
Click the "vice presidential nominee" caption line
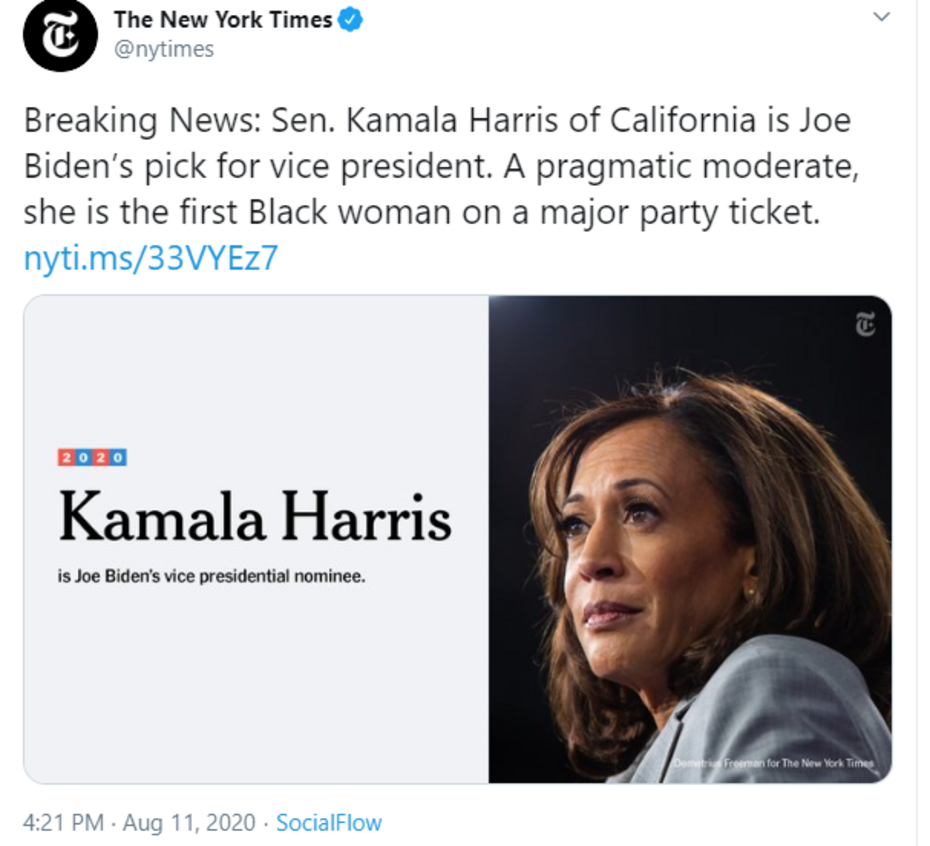point(212,577)
